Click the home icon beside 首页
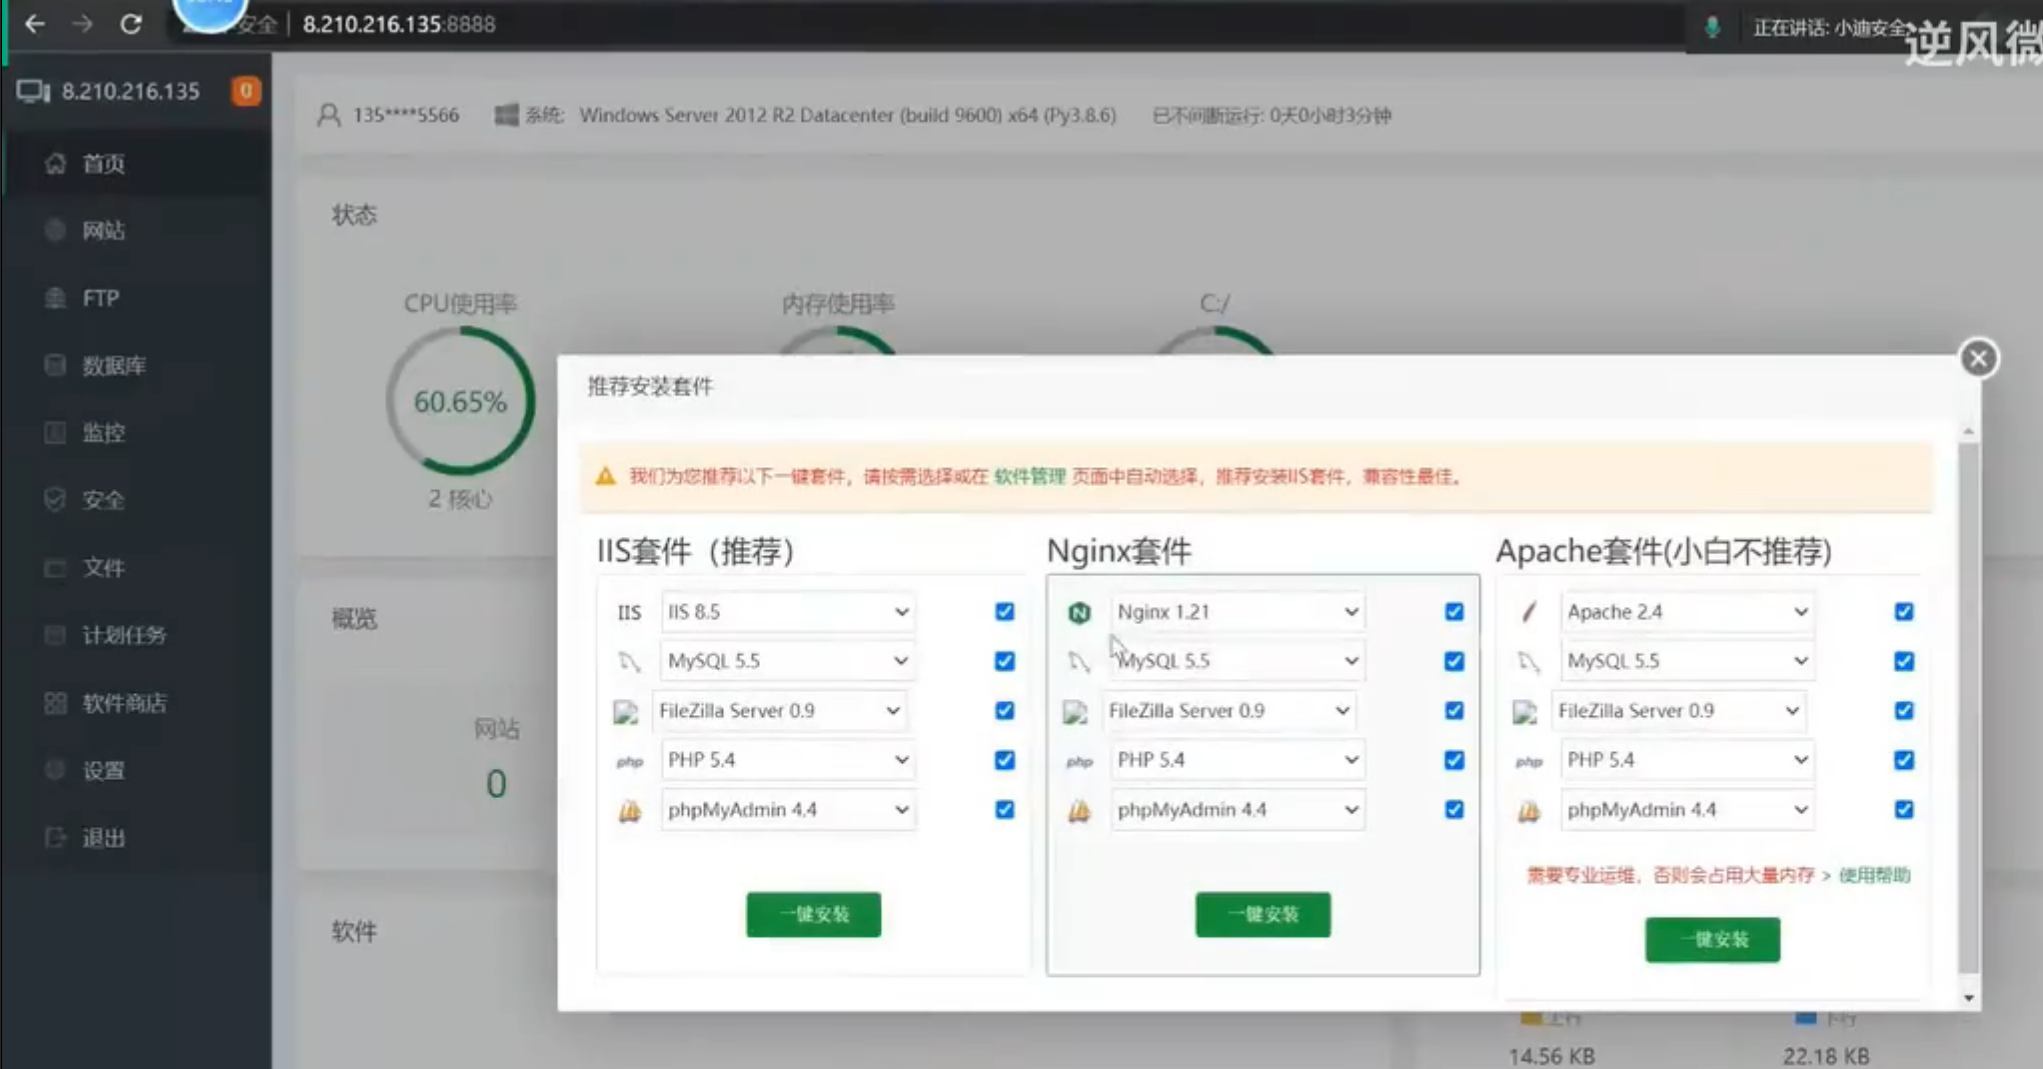Viewport: 2043px width, 1069px height. (x=55, y=163)
